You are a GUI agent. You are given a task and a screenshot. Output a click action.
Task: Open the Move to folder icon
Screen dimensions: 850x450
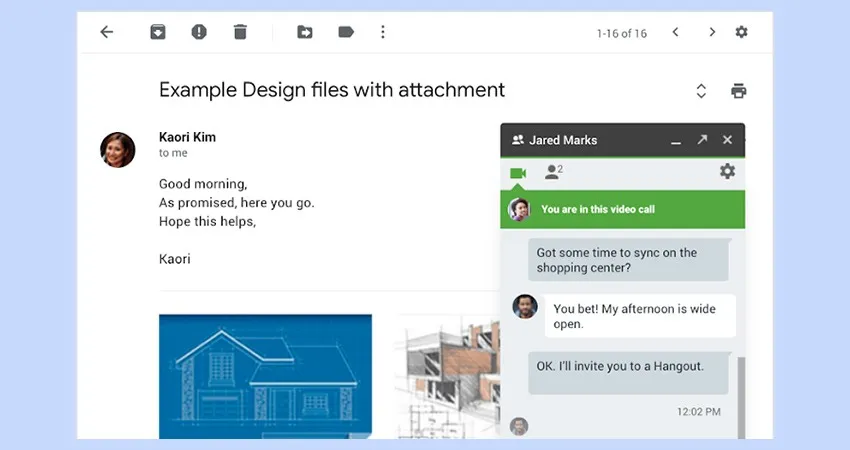305,32
